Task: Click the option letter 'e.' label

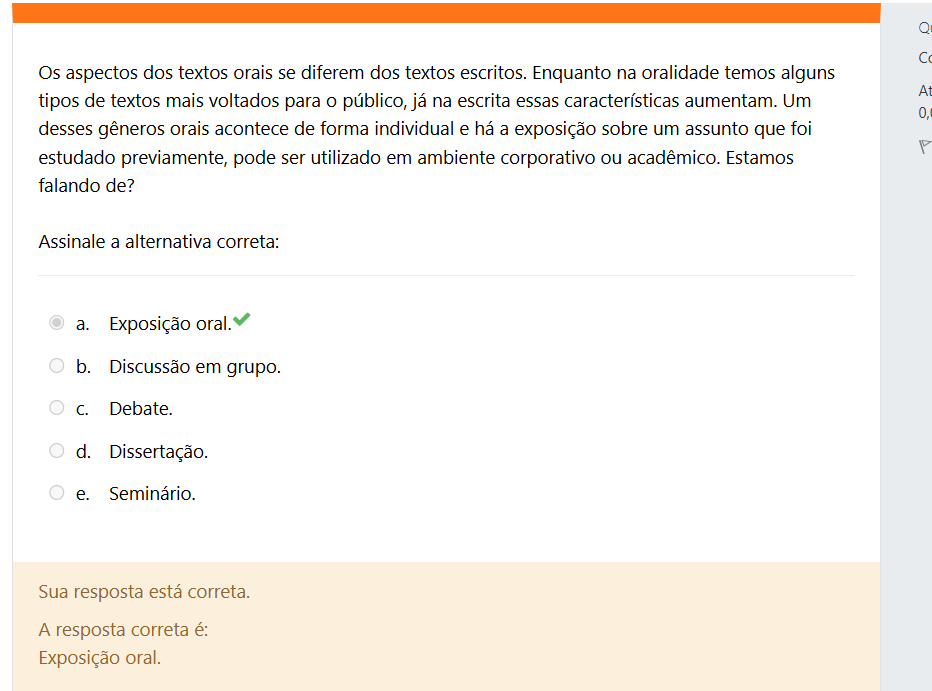Action: pos(83,494)
